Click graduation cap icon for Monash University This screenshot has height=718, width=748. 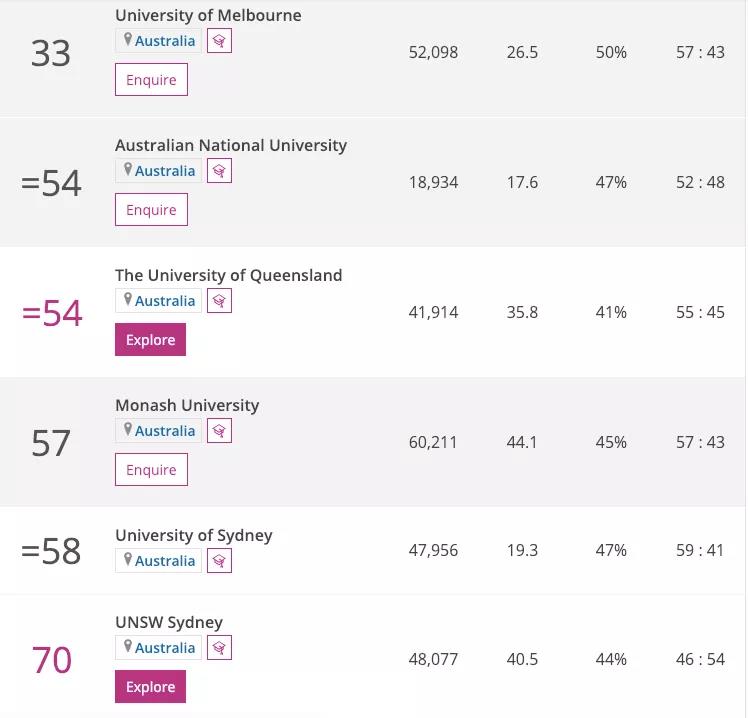point(219,431)
